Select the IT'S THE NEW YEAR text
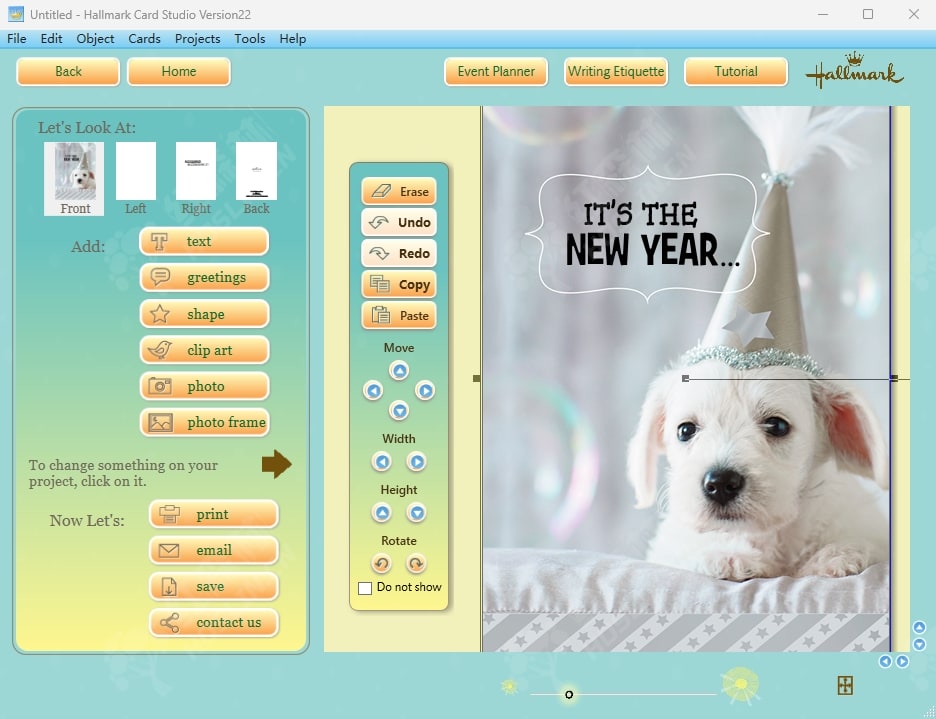Image resolution: width=936 pixels, height=719 pixels. (x=652, y=234)
